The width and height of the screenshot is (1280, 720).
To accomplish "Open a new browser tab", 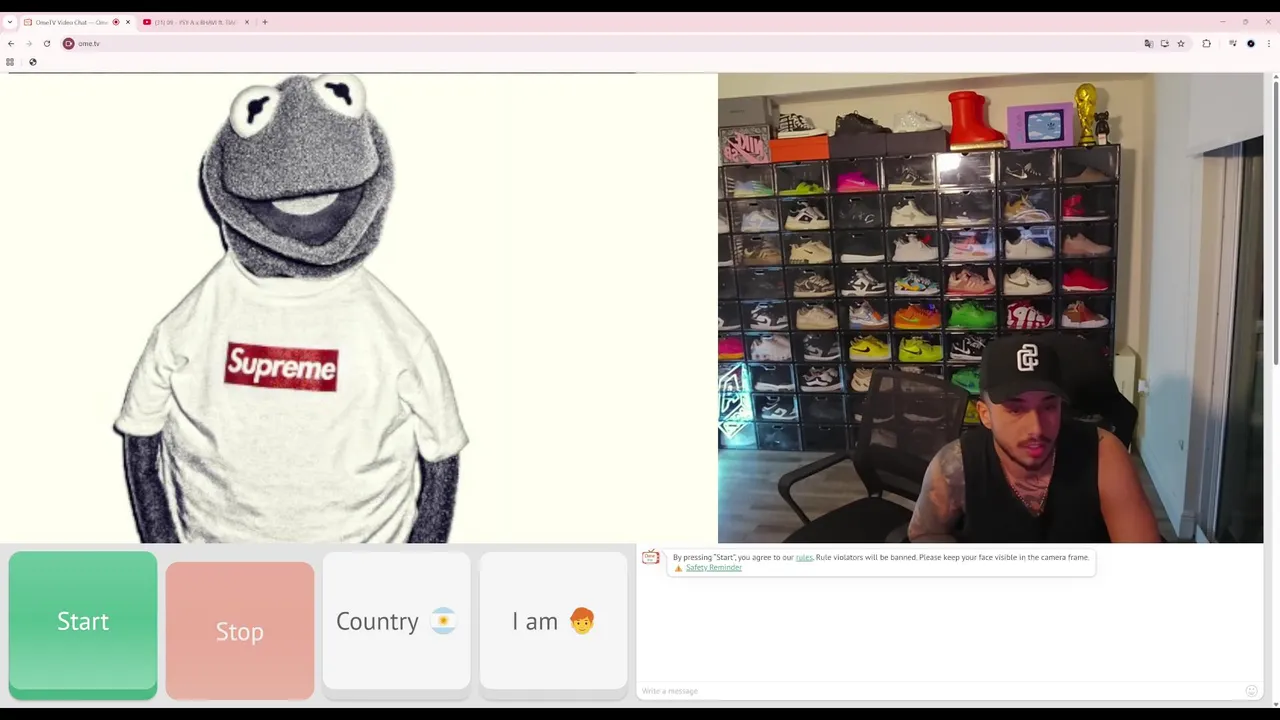I will 265,22.
